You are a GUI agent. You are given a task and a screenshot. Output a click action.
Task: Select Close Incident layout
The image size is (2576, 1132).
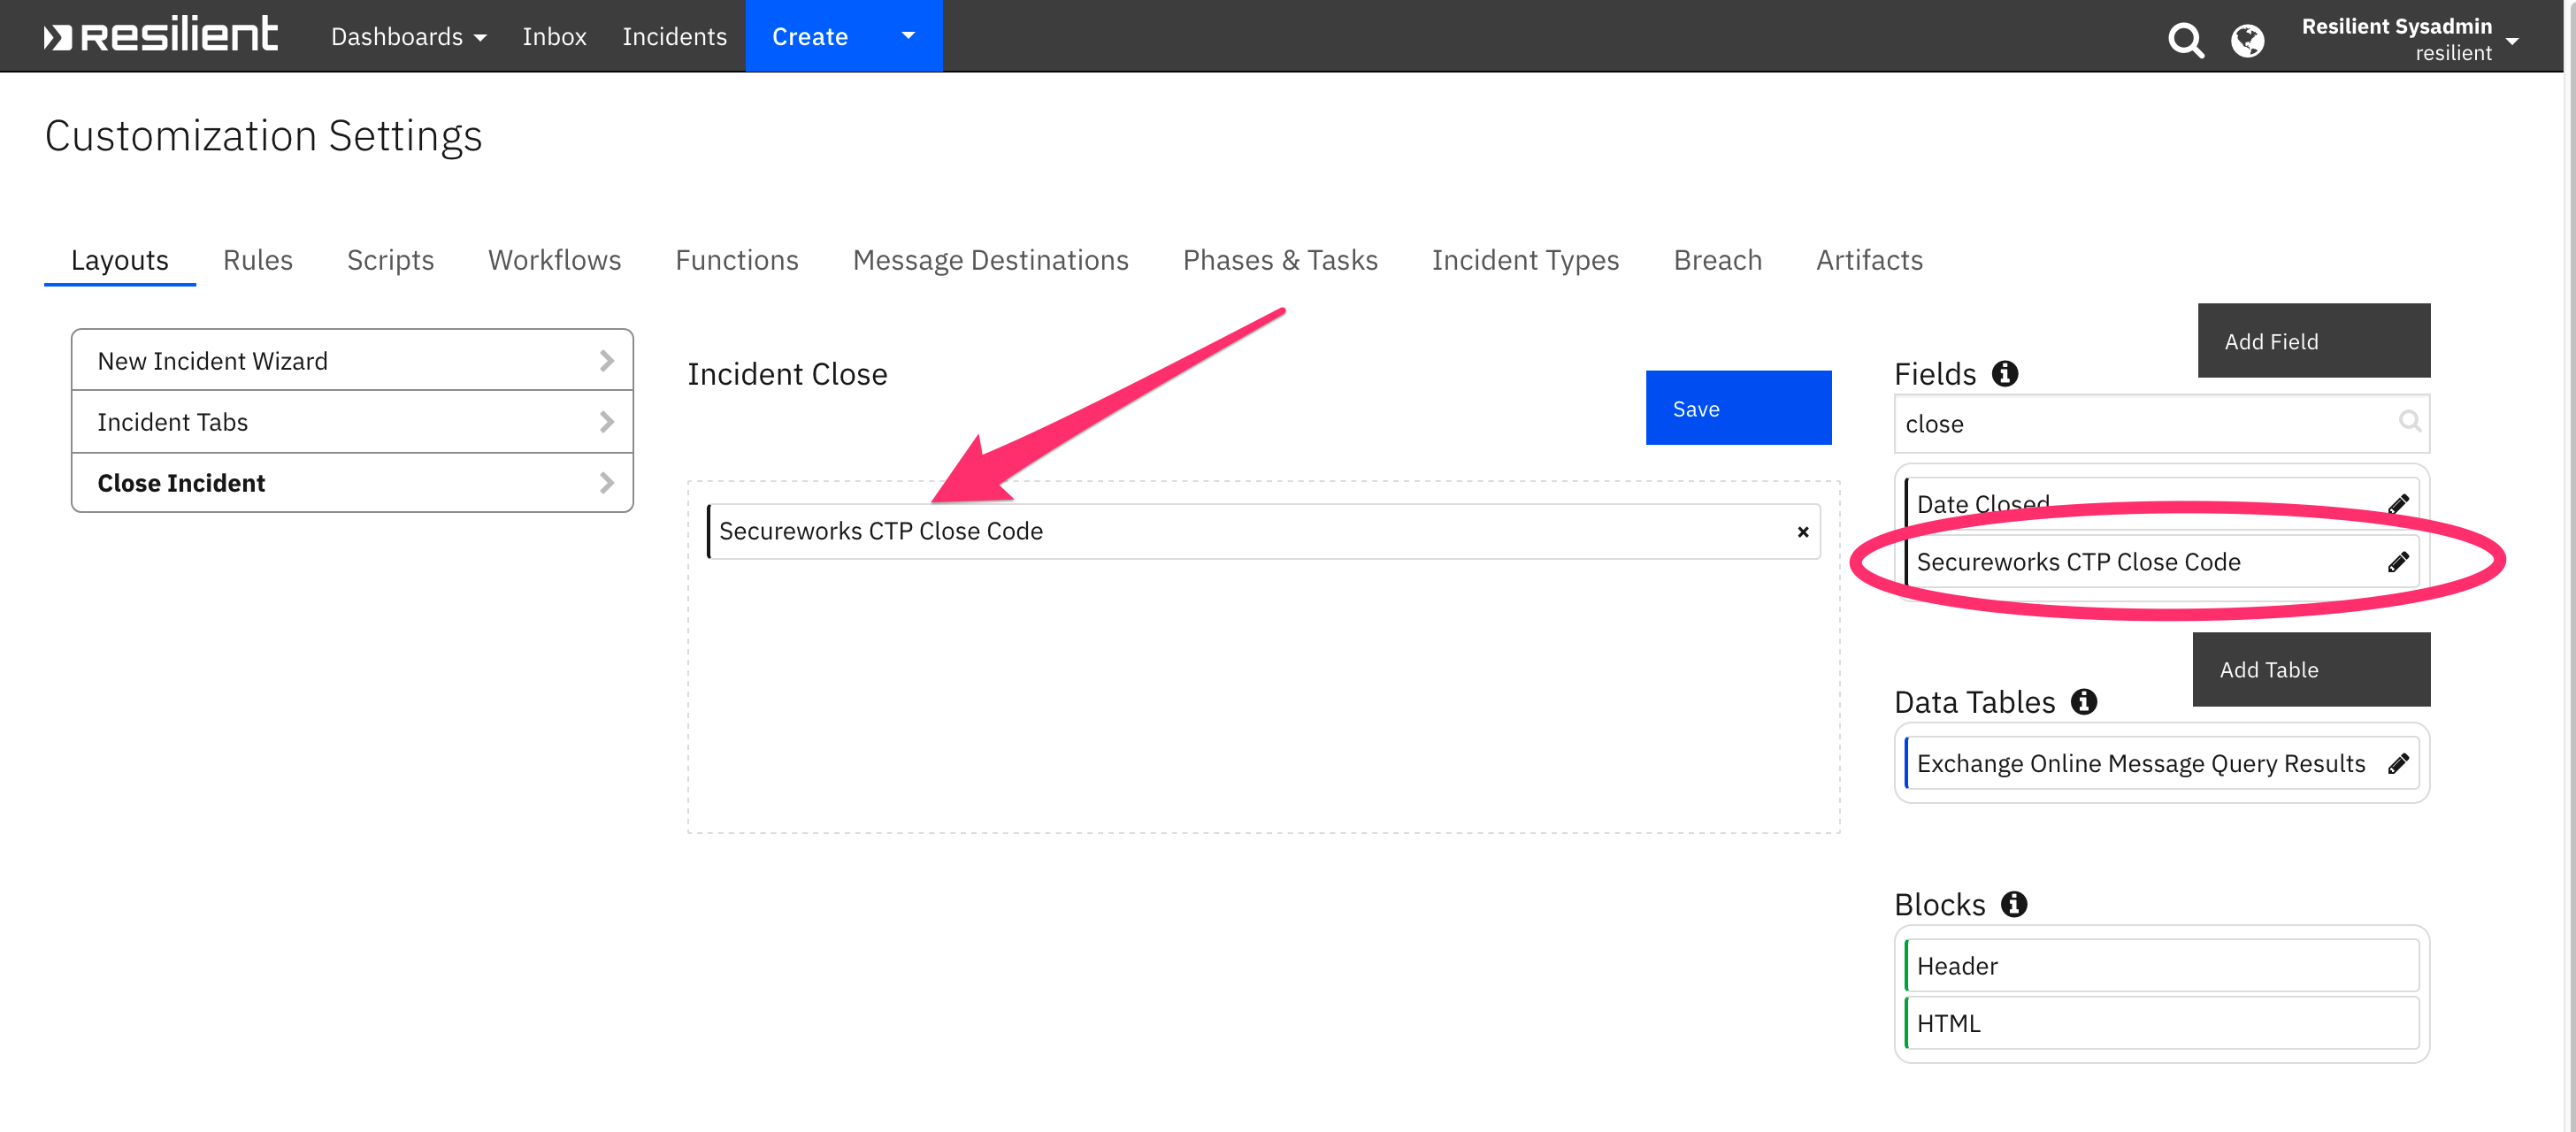[352, 483]
